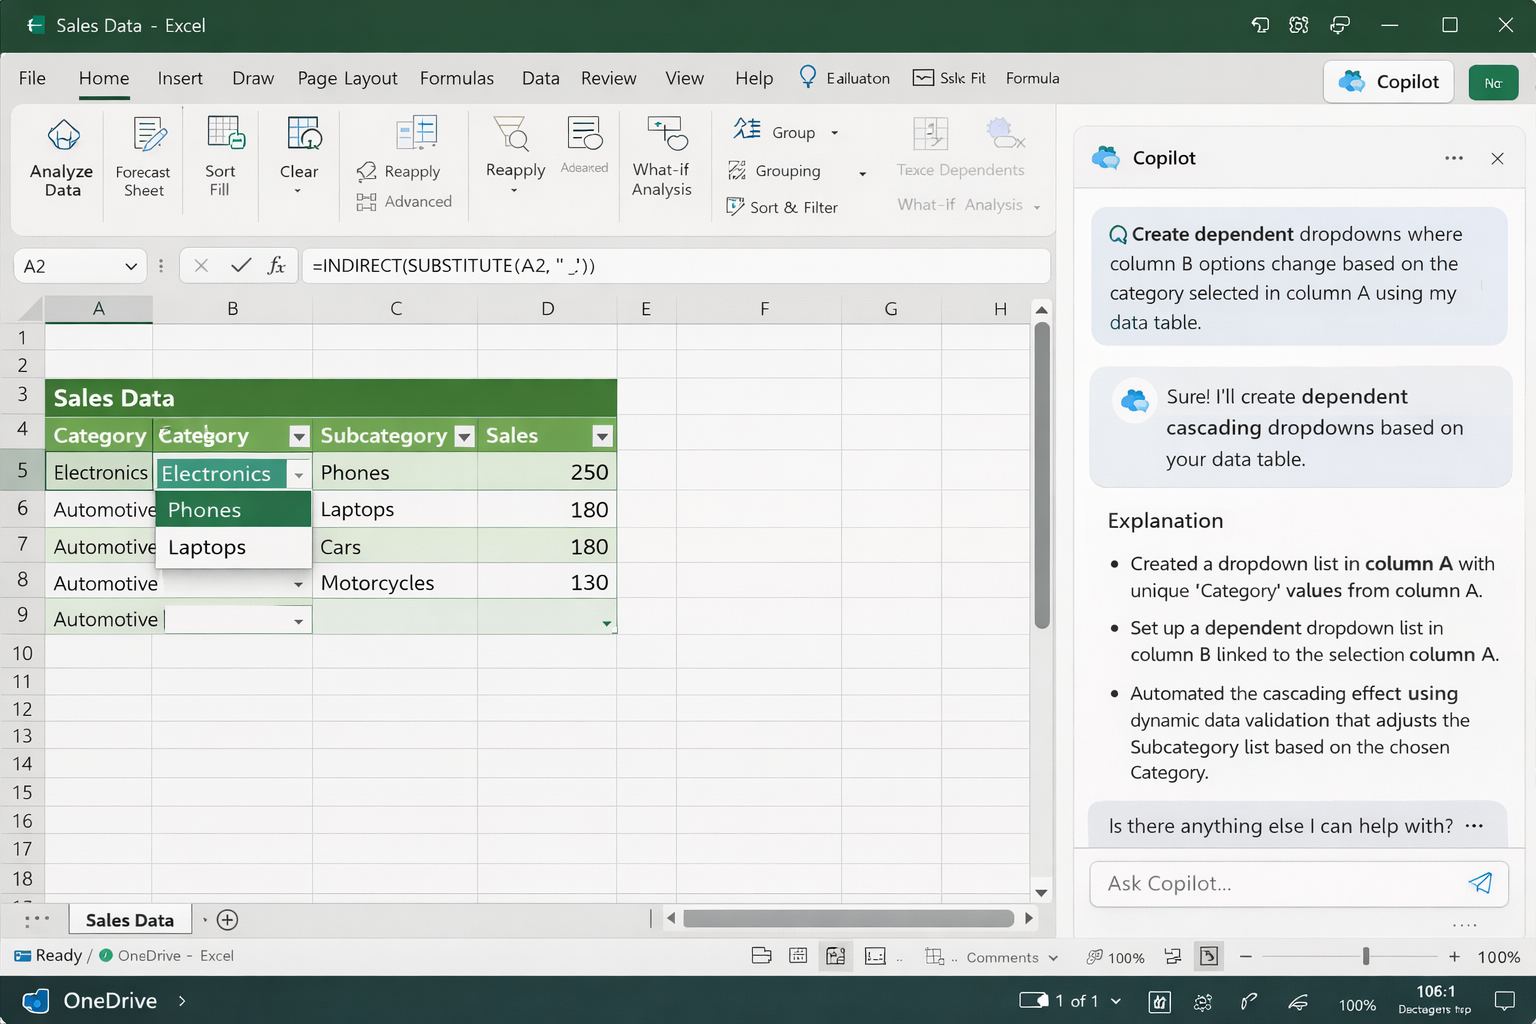The image size is (1536, 1024).
Task: Adjust the zoom slider handle
Action: 1365,957
